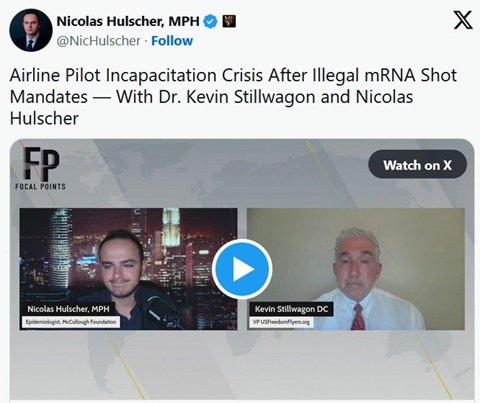Click the blue verified checkmark badge
The image size is (480, 403).
tap(210, 22)
